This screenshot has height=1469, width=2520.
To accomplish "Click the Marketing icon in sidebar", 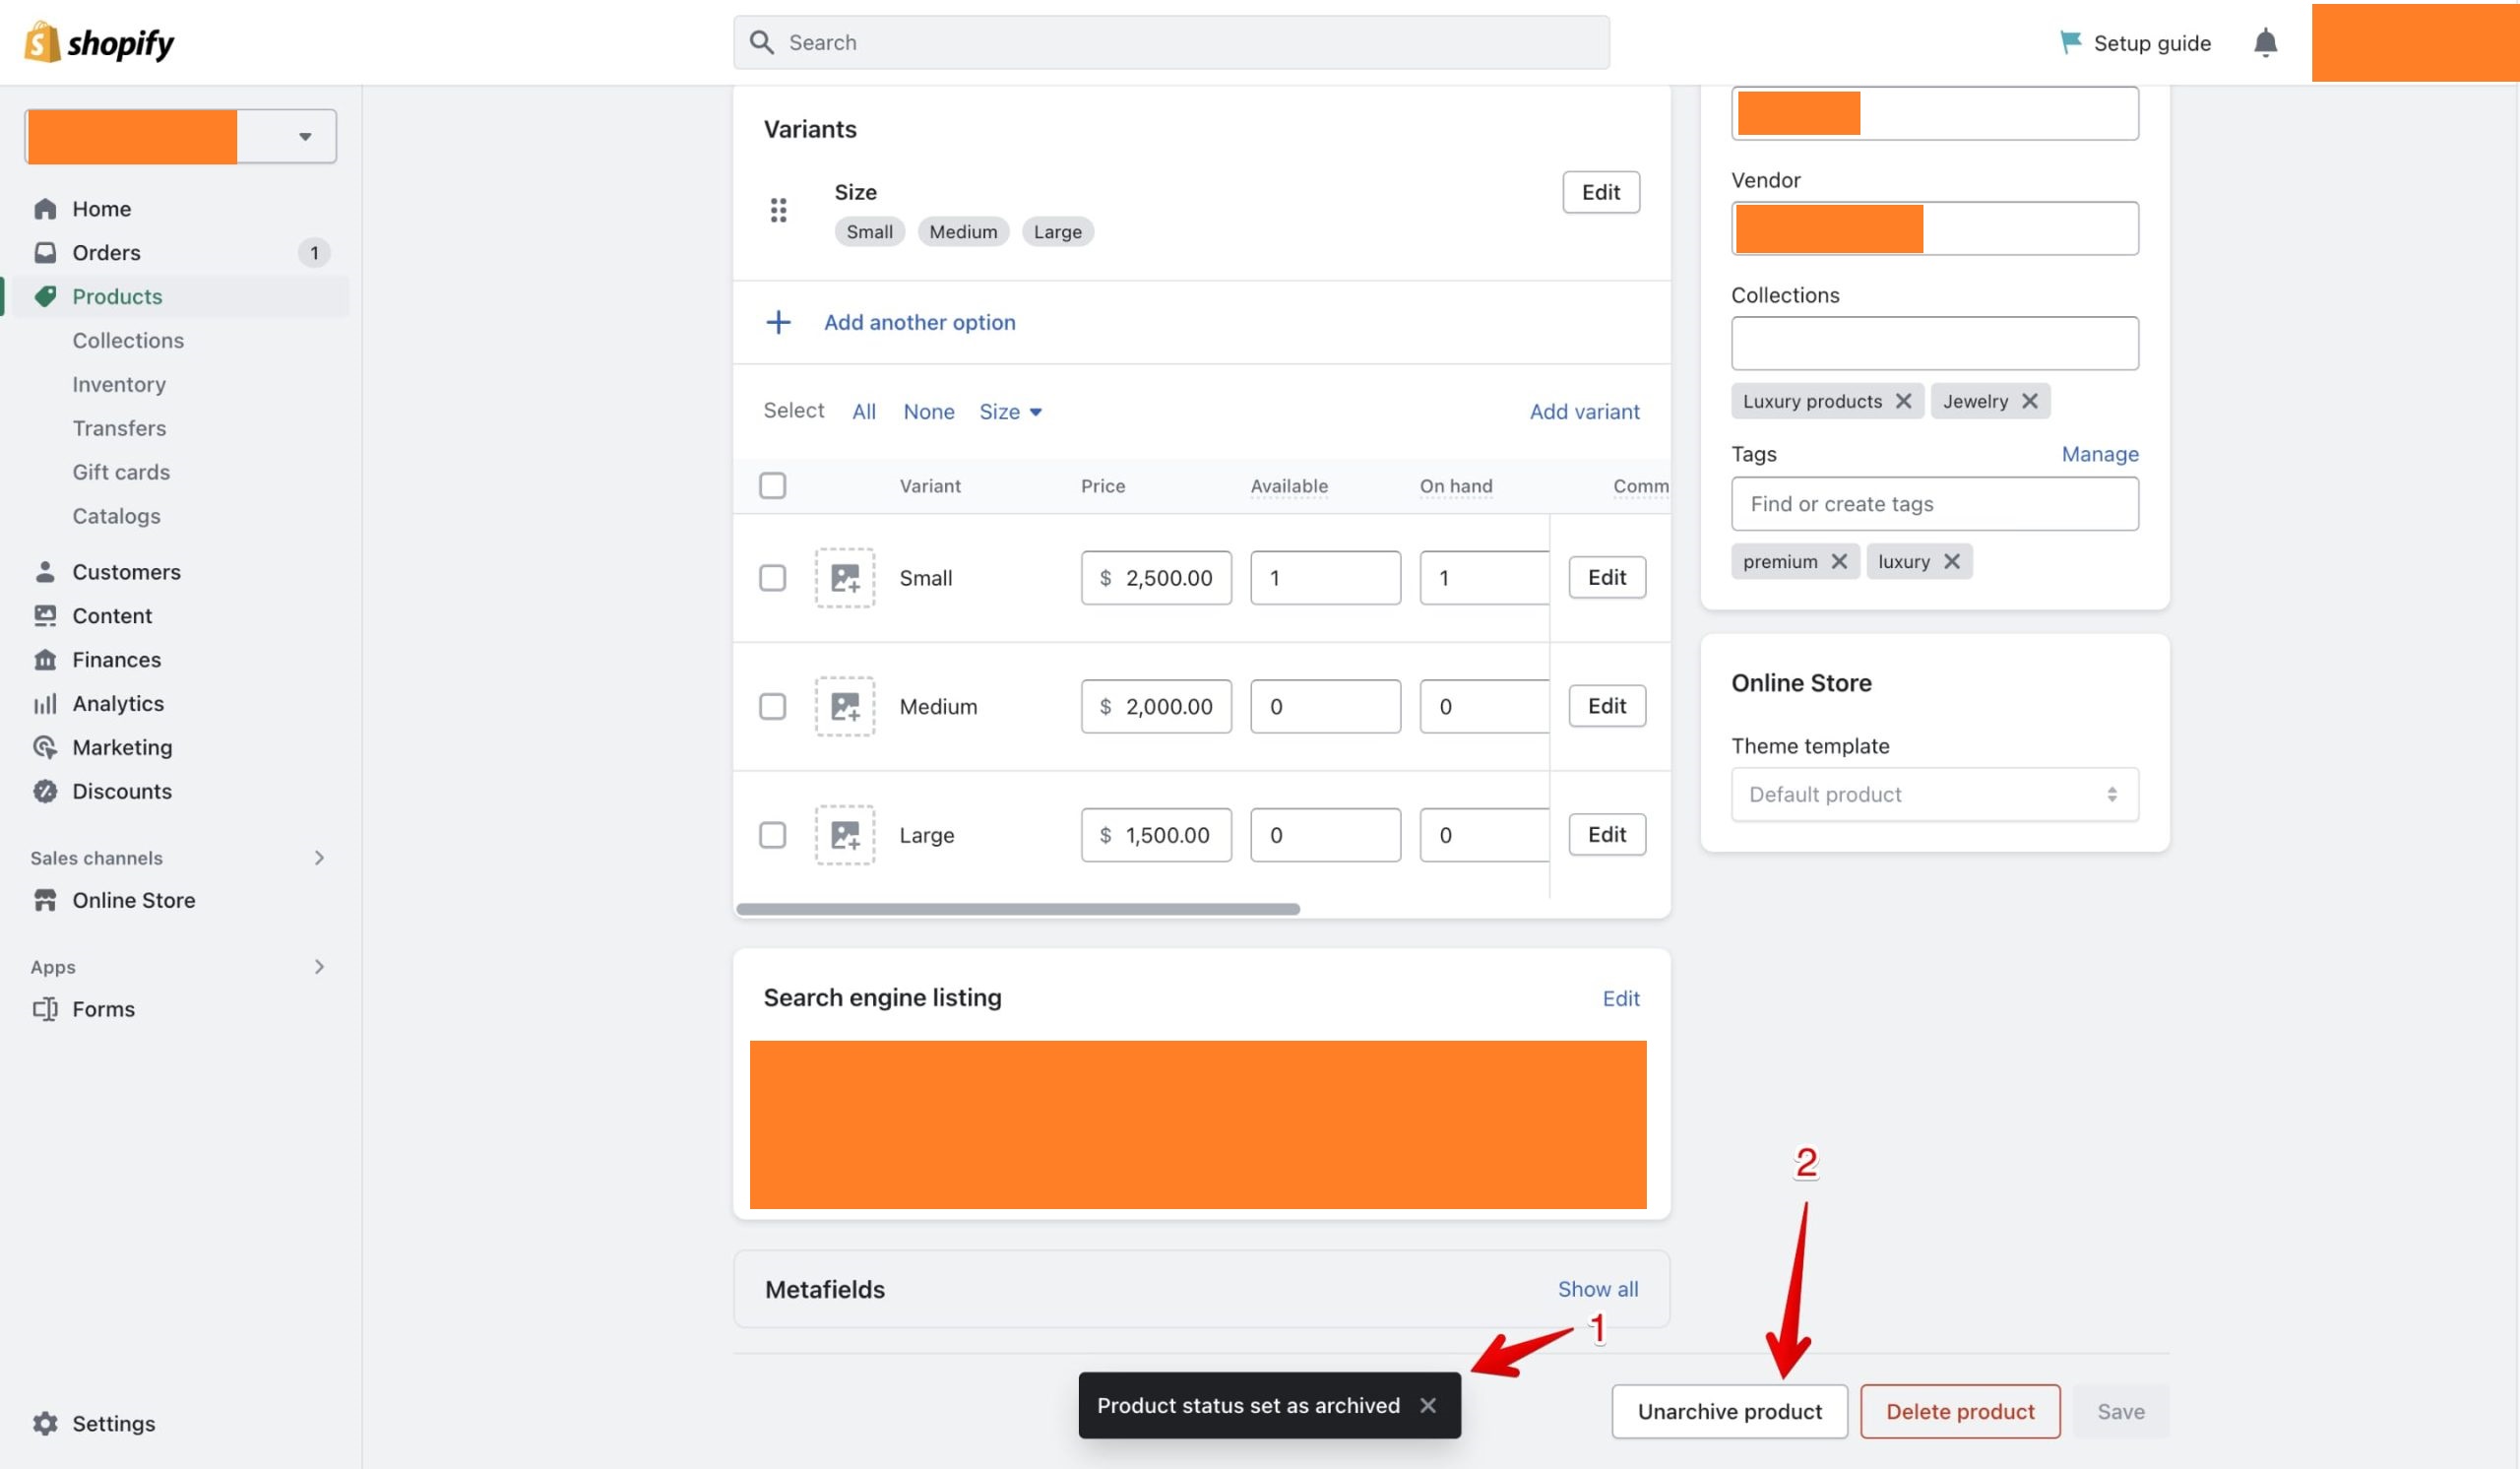I will [x=45, y=748].
